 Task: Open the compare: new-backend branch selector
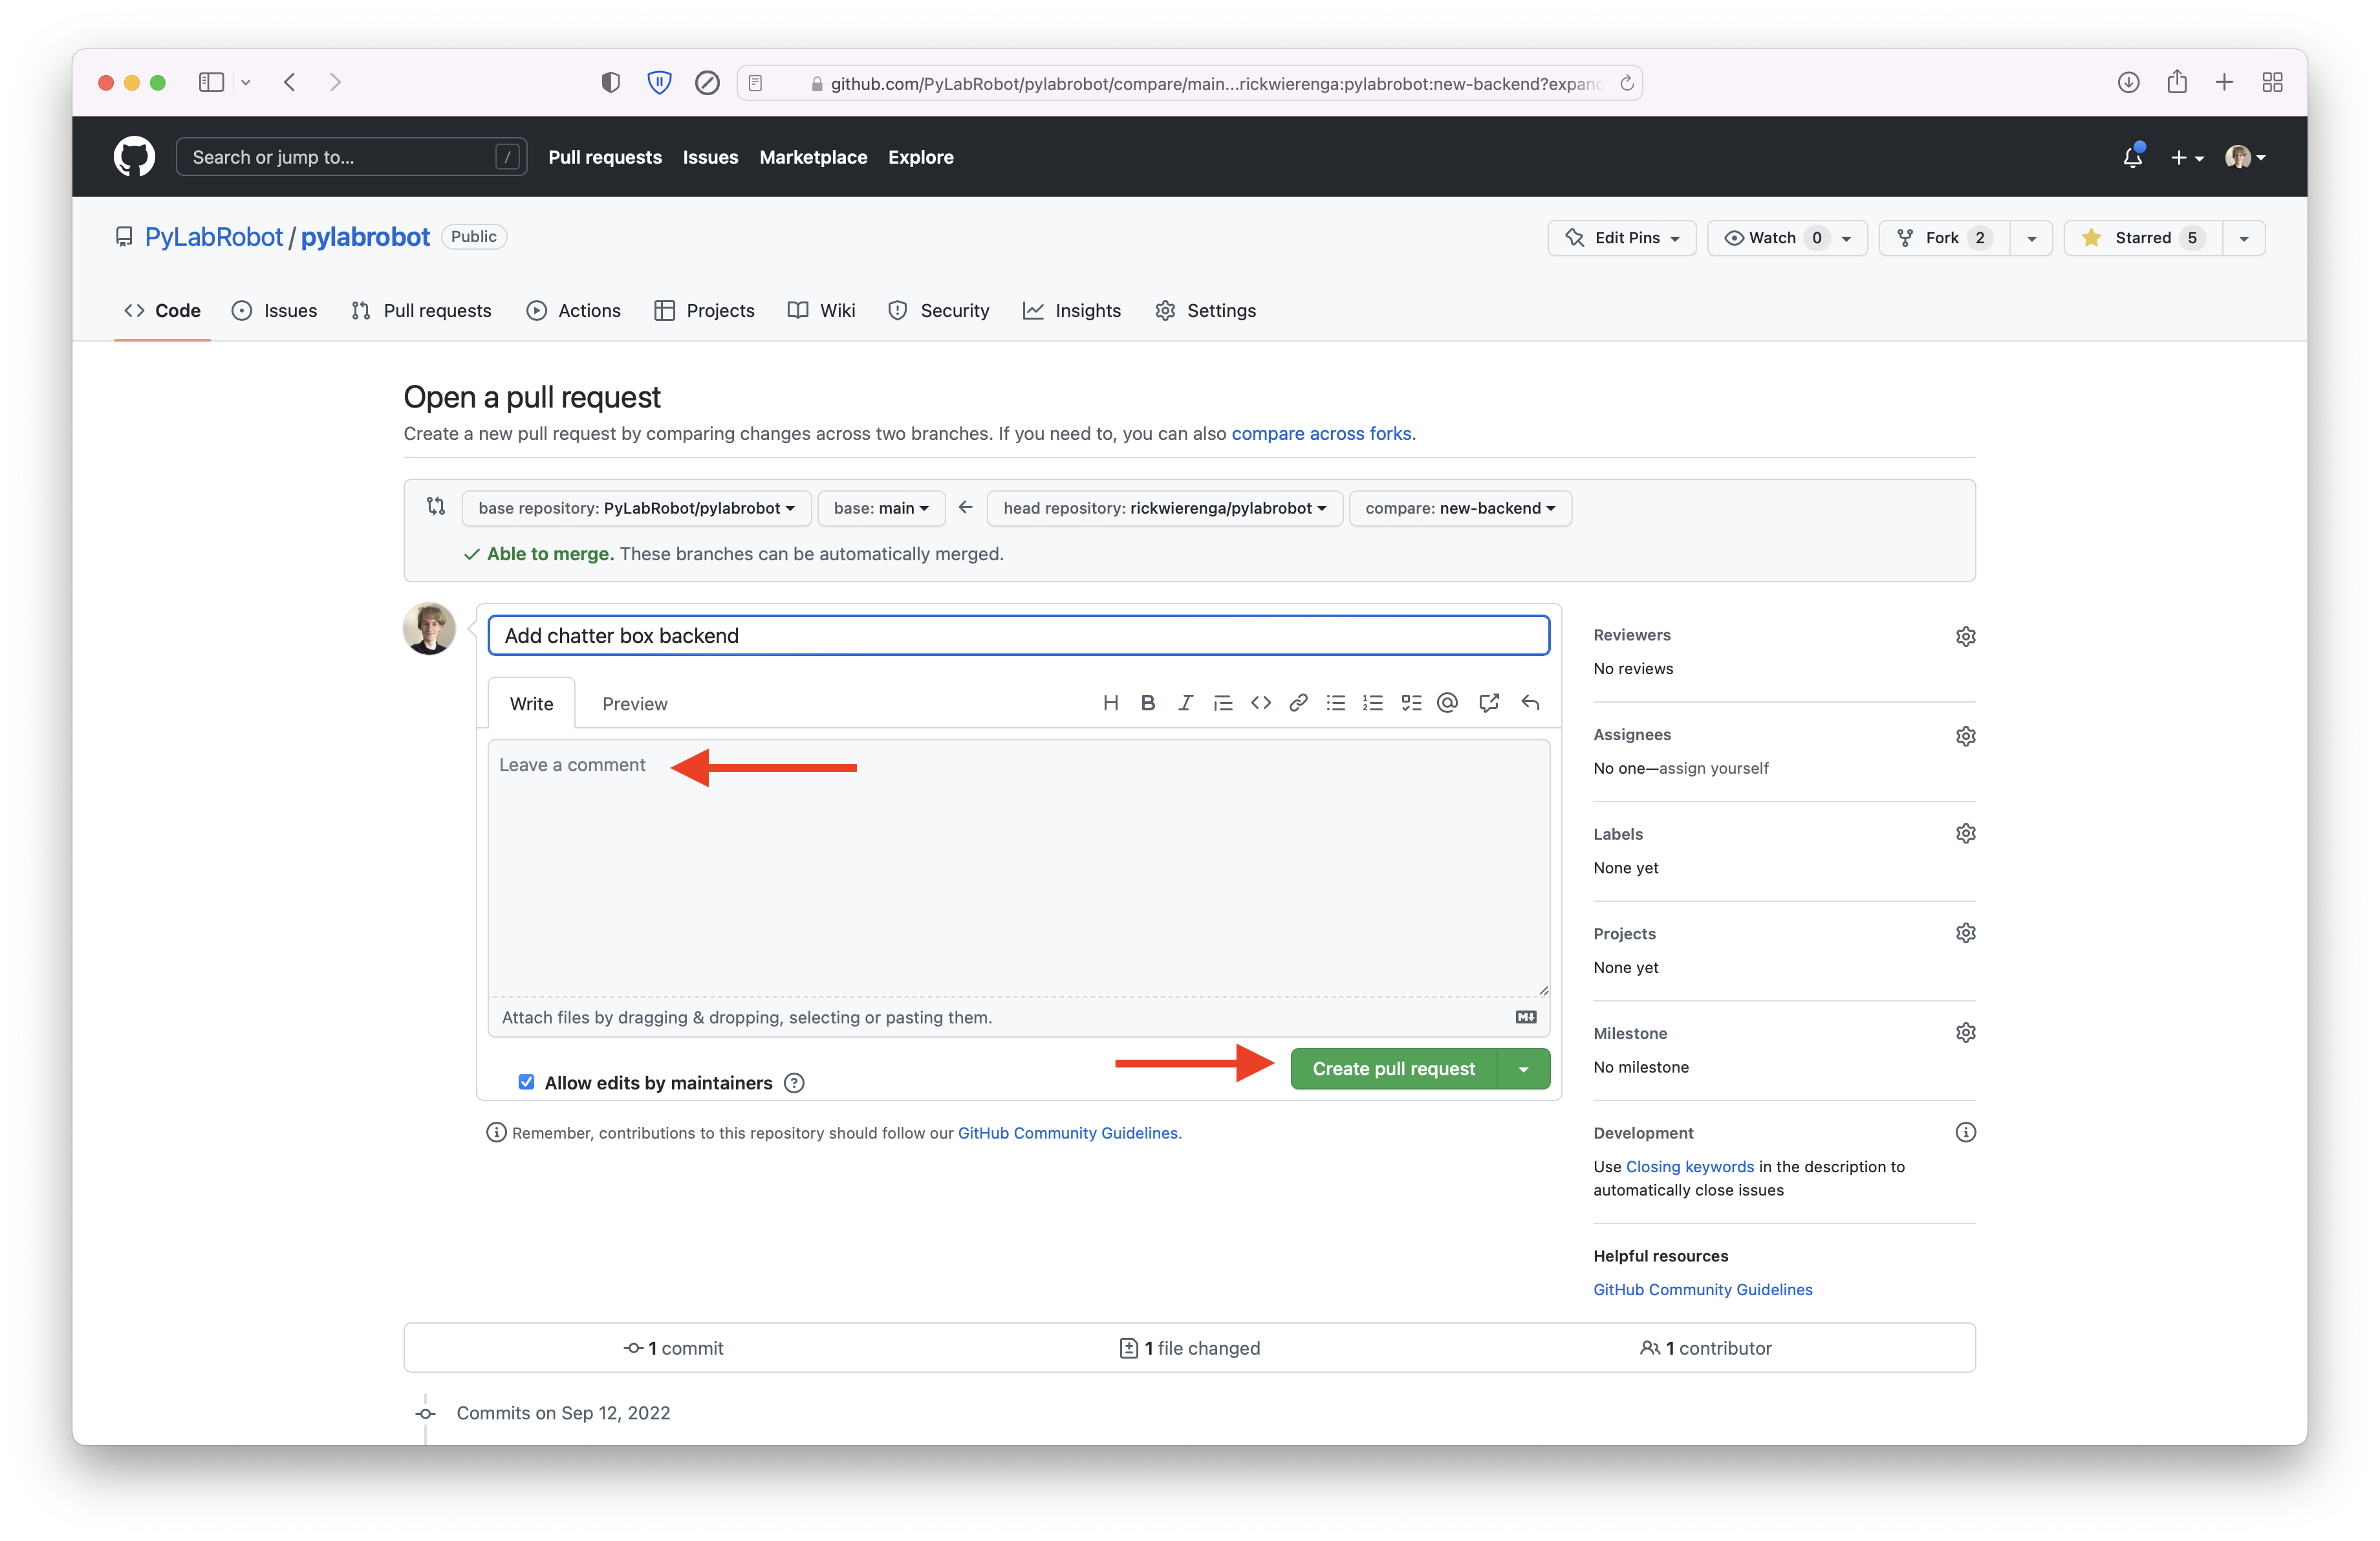coord(1459,508)
